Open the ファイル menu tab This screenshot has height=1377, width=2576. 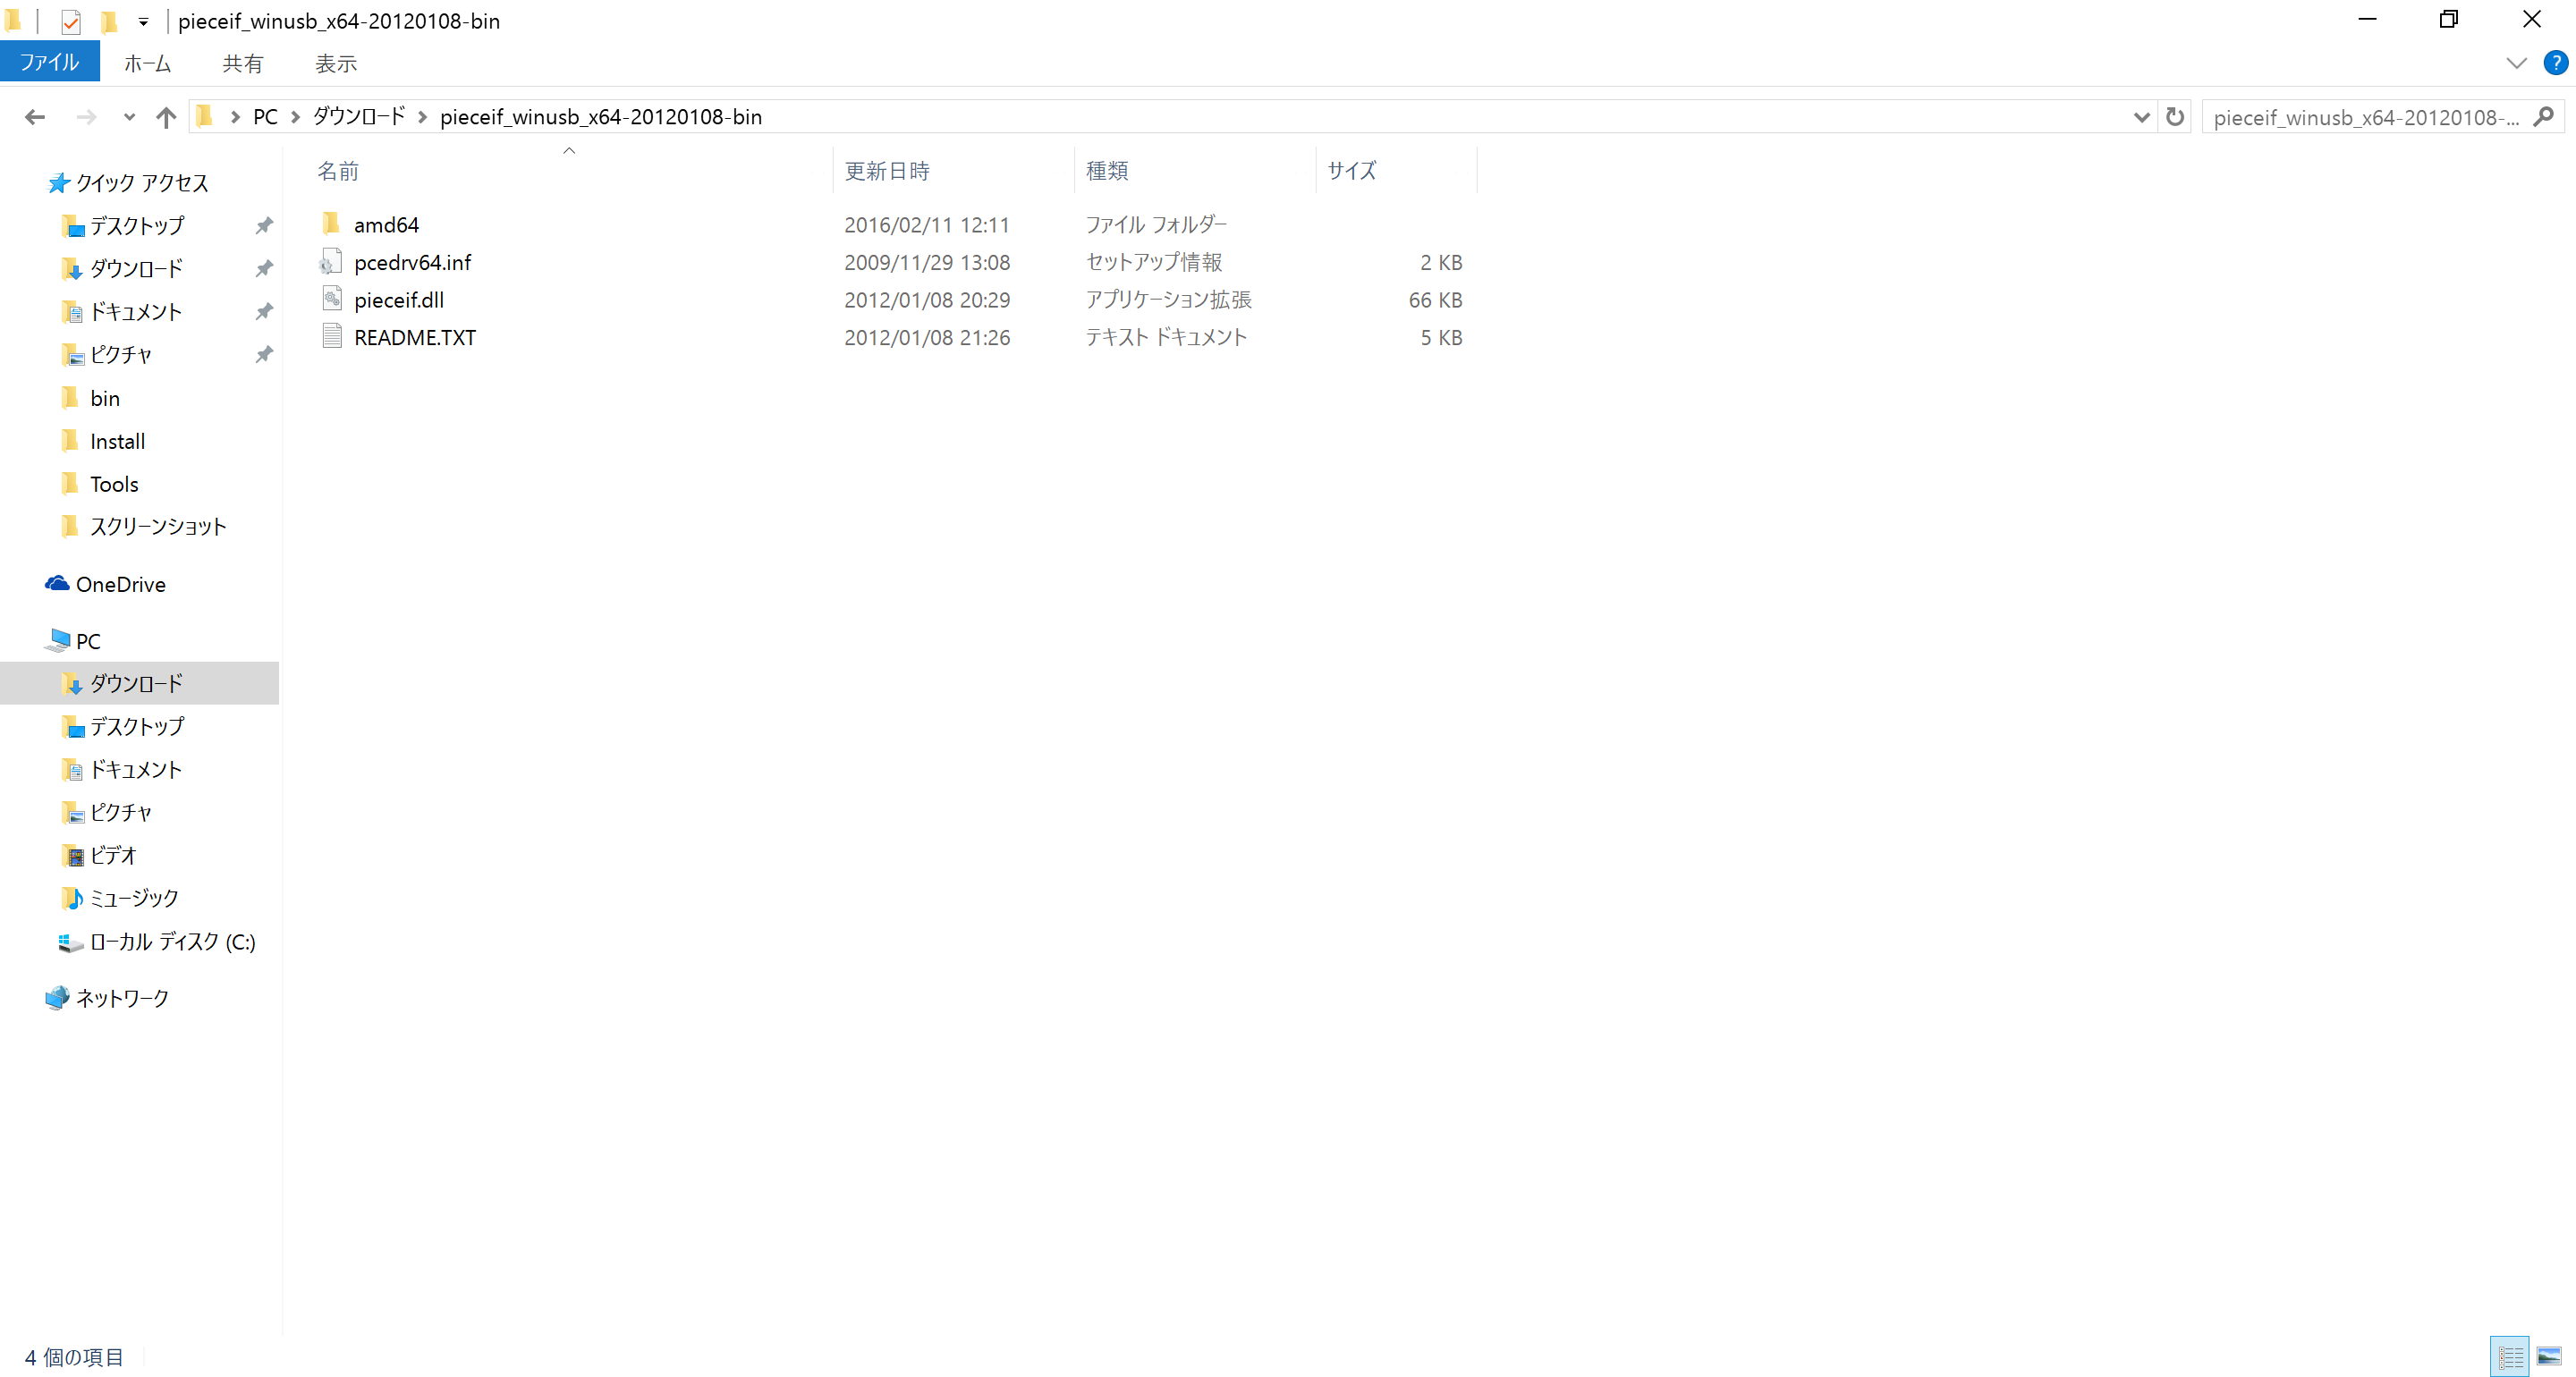pyautogui.click(x=50, y=62)
